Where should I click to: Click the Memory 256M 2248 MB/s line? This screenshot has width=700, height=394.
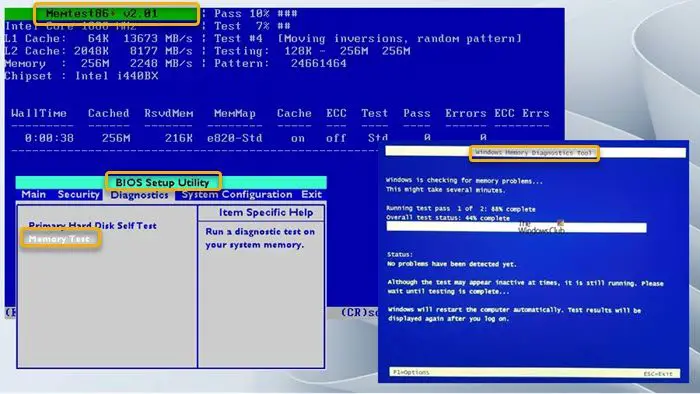coord(99,63)
